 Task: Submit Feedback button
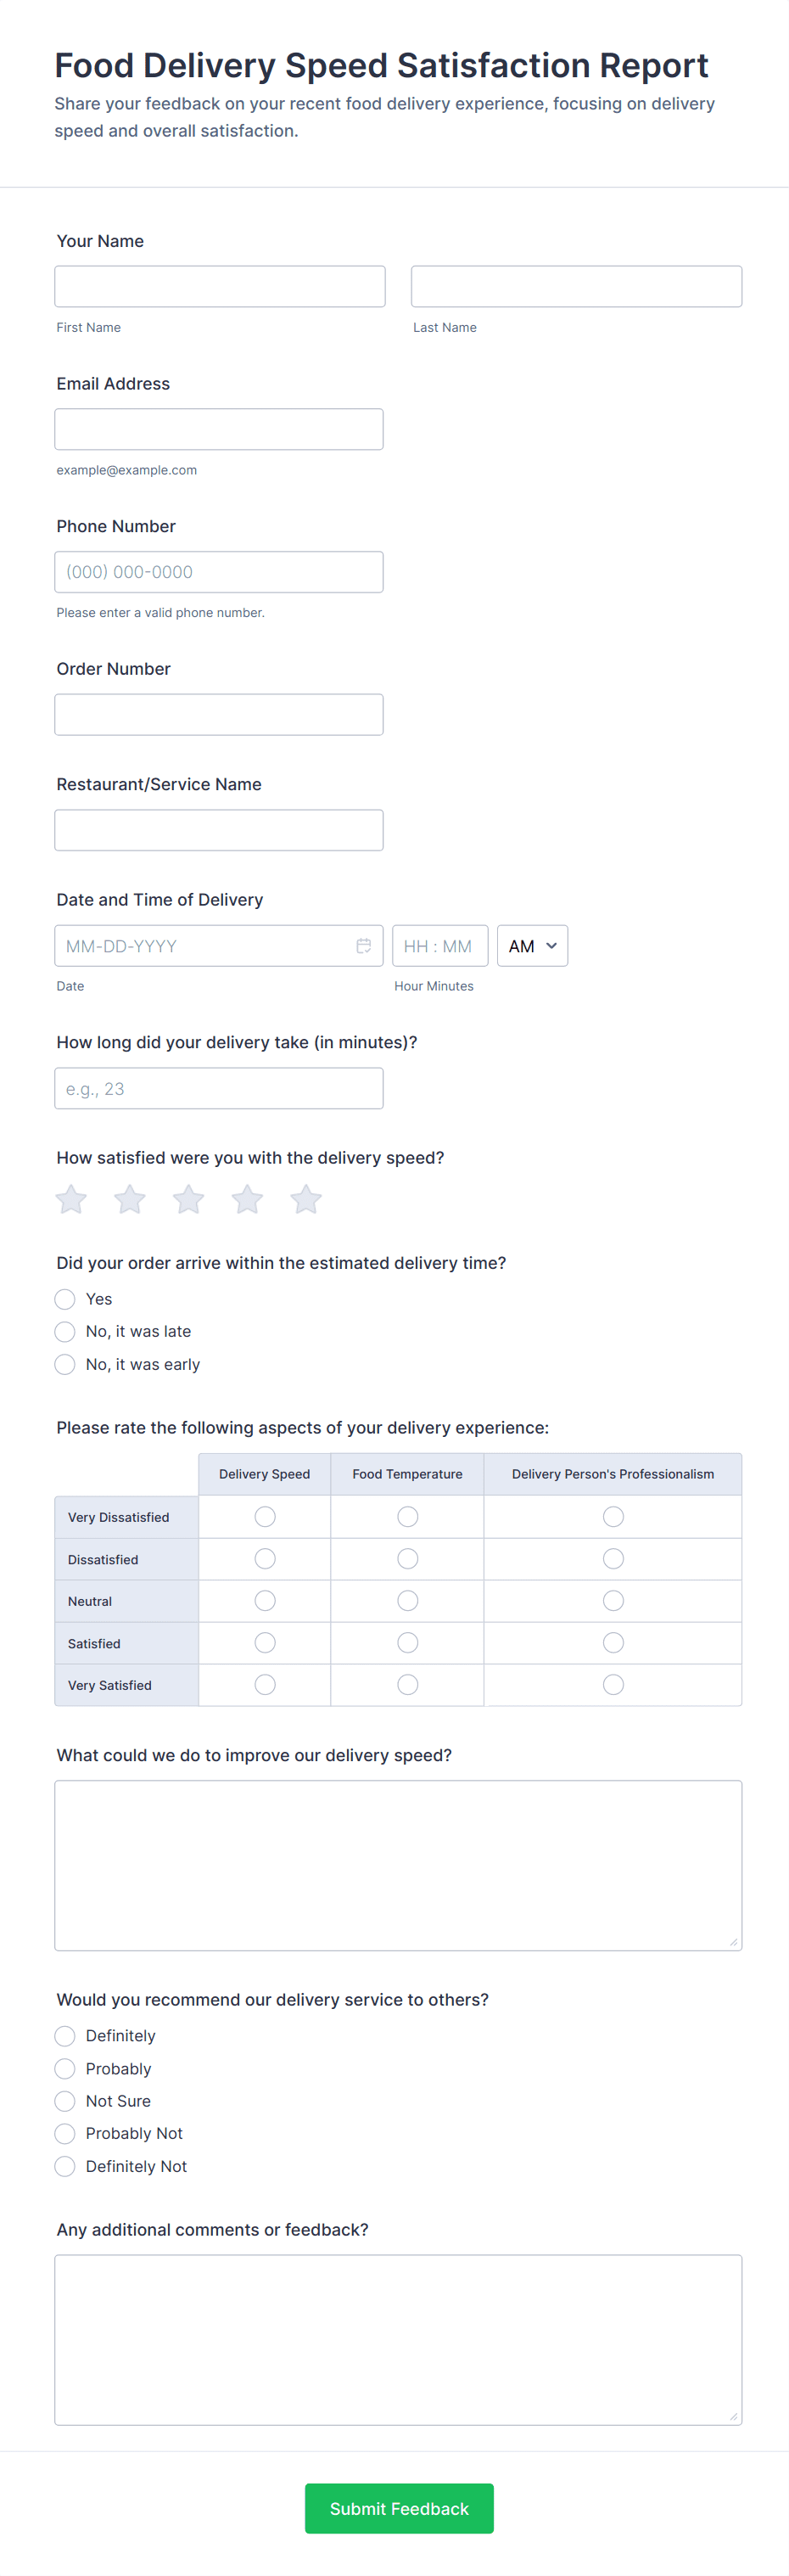[x=399, y=2508]
